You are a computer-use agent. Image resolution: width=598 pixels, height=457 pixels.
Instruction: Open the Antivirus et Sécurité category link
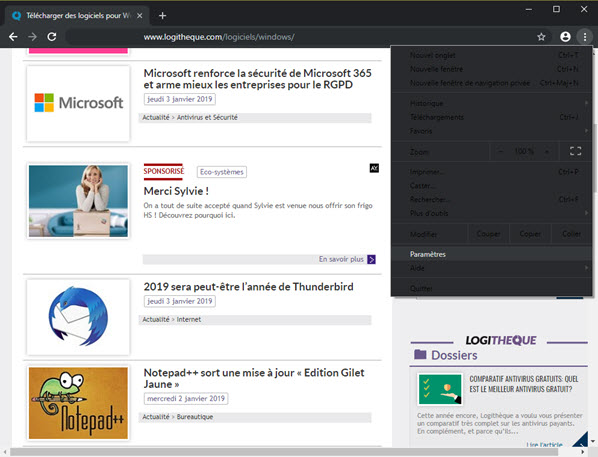coord(207,117)
